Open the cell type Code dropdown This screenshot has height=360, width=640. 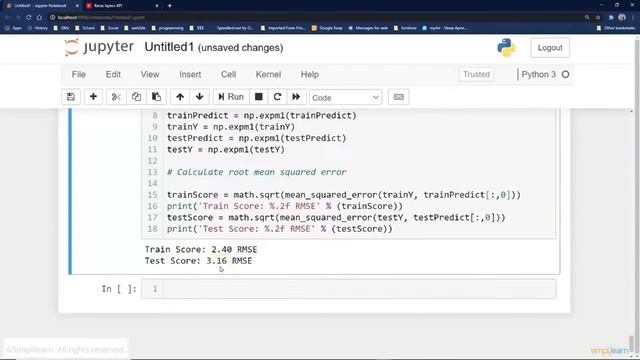point(345,98)
